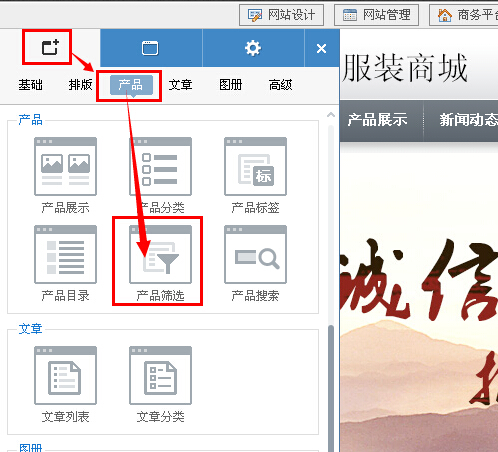498x452 pixels.
Task: Select the 产品 category tab
Action: [x=131, y=85]
